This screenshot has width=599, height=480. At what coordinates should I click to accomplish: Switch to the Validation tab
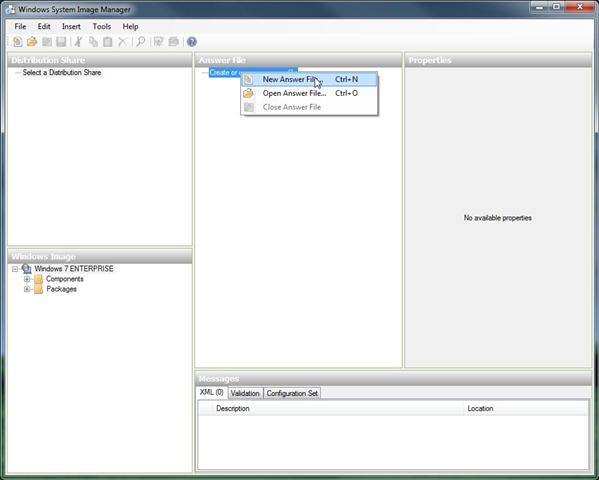245,393
